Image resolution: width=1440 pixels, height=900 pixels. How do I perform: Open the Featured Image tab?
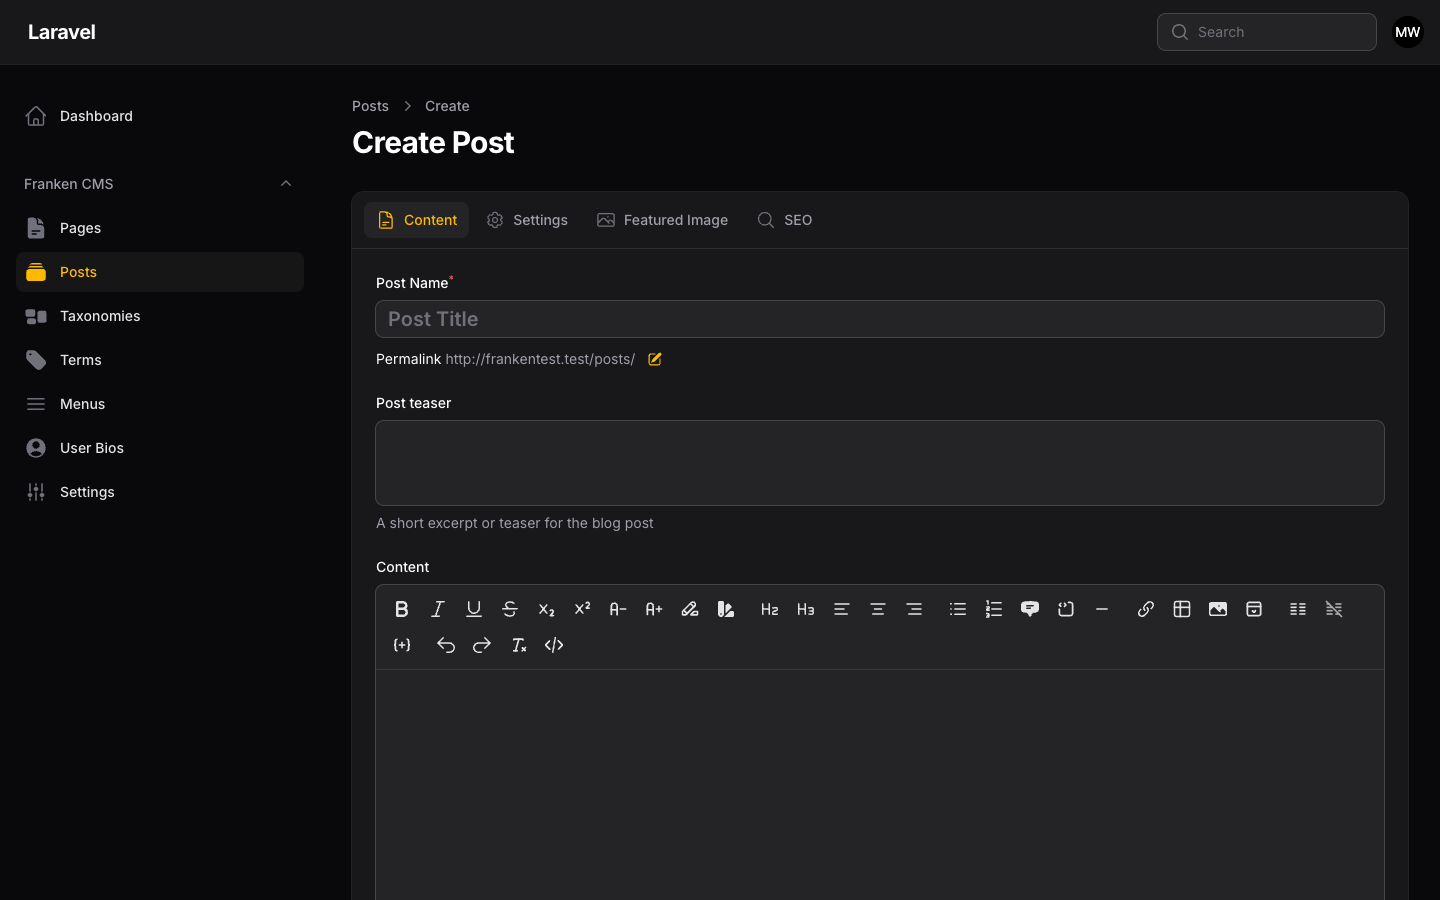662,220
